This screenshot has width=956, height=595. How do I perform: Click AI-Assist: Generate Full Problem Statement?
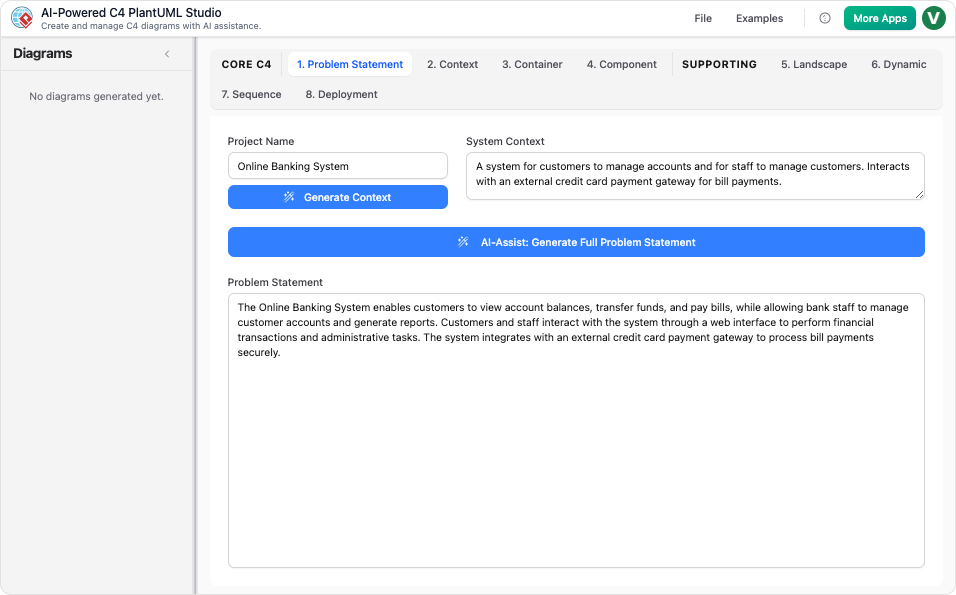[576, 241]
